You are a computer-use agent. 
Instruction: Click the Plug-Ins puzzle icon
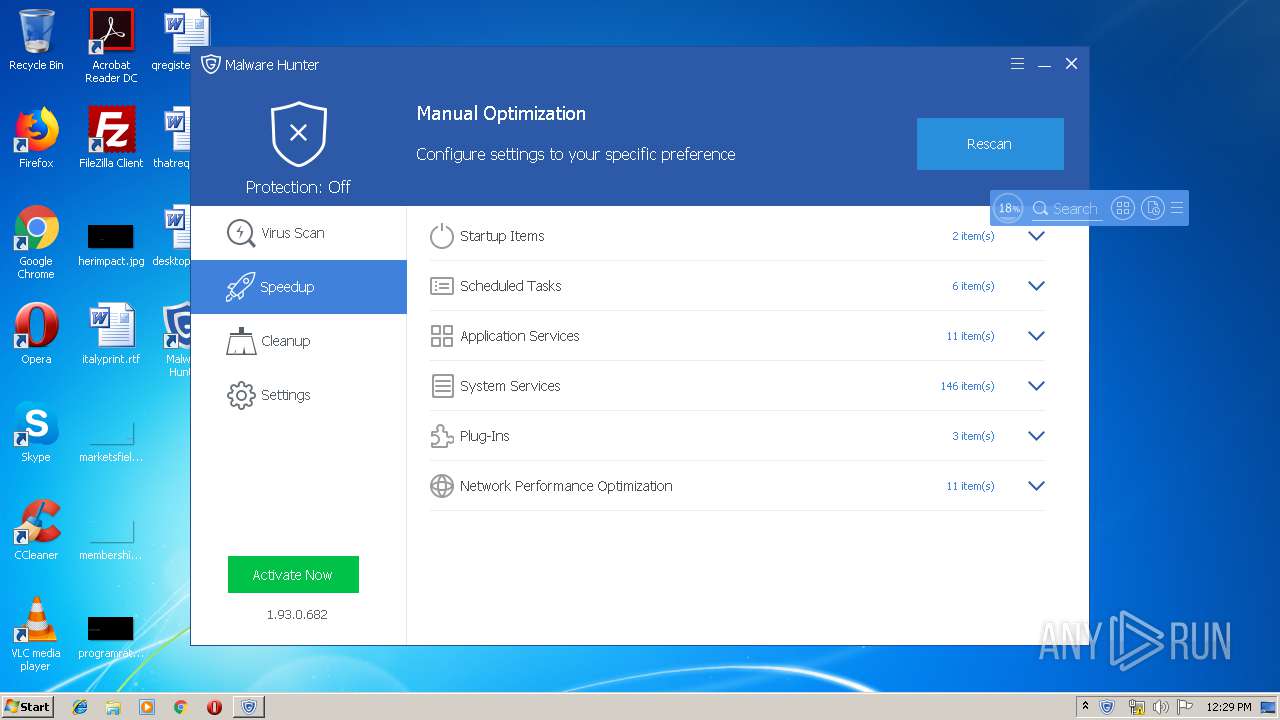(442, 436)
